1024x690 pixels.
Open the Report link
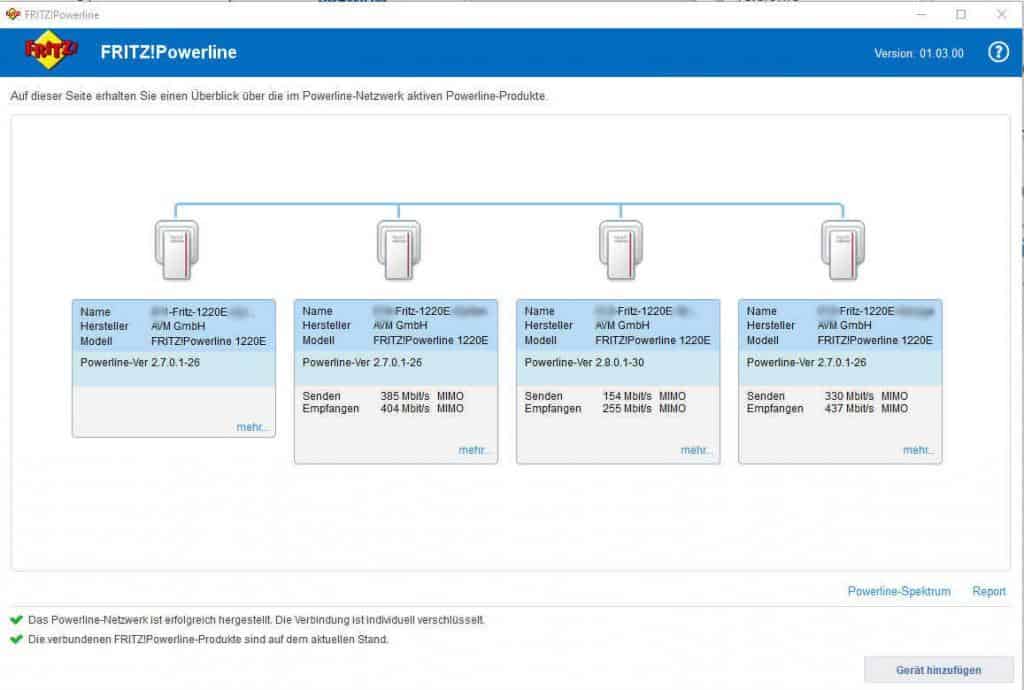[989, 591]
